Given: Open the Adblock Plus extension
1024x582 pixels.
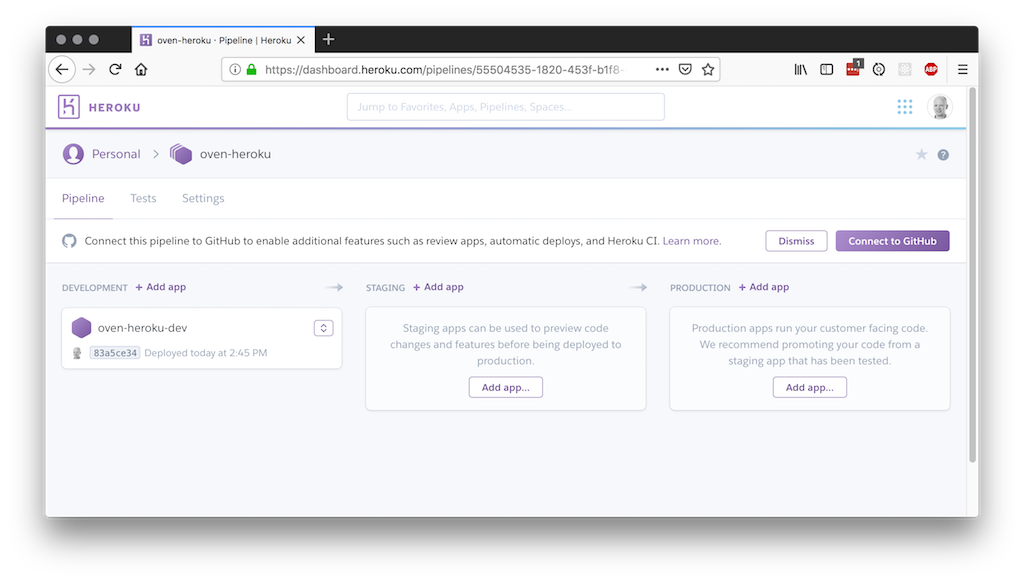Looking at the screenshot, I should point(931,69).
